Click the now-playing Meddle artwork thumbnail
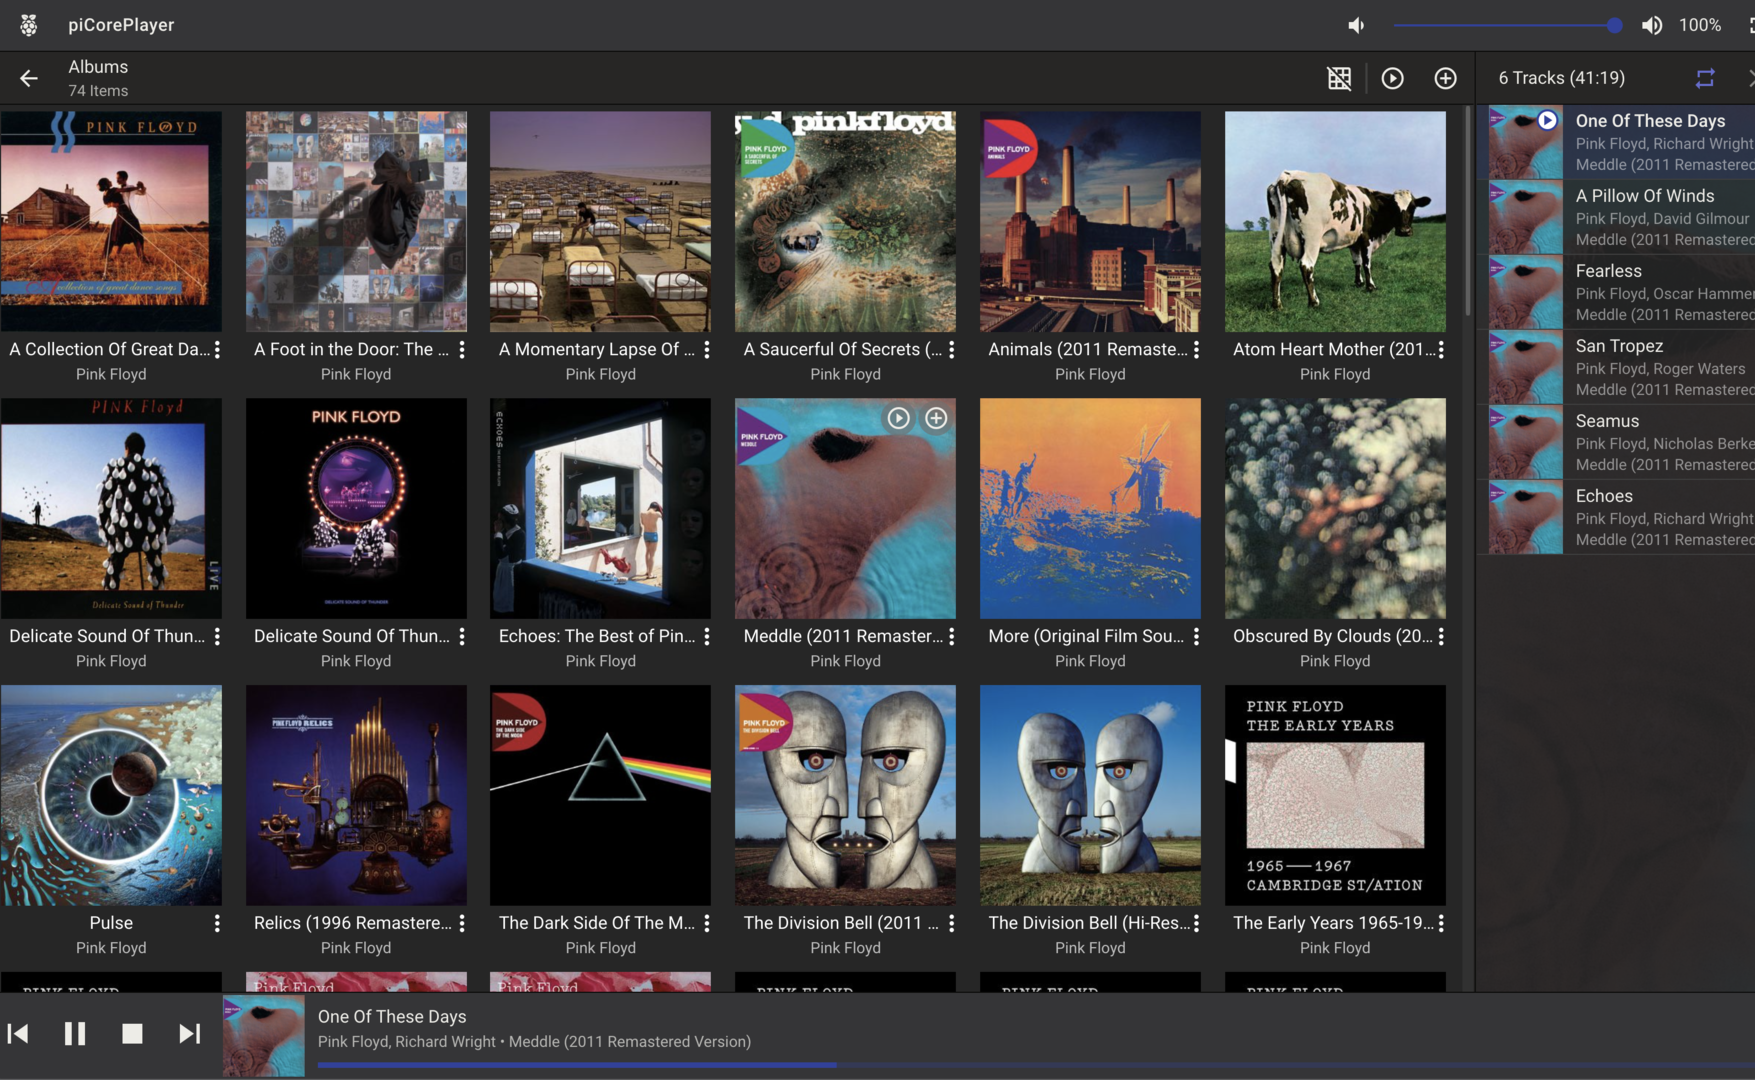Image resolution: width=1755 pixels, height=1080 pixels. pyautogui.click(x=264, y=1036)
